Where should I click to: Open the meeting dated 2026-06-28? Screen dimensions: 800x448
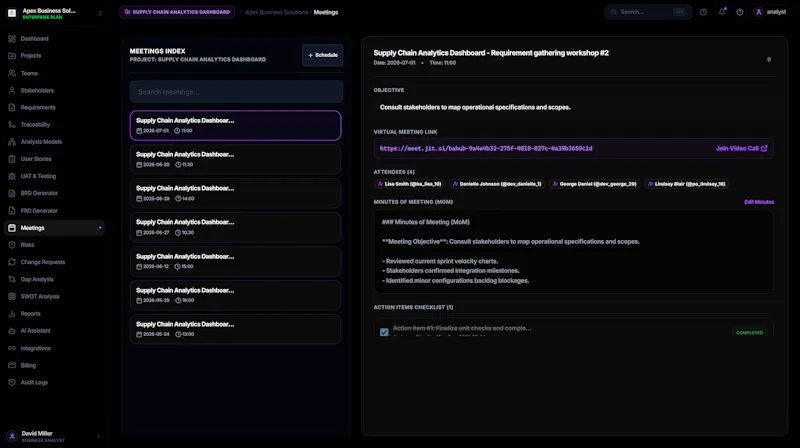[235, 193]
